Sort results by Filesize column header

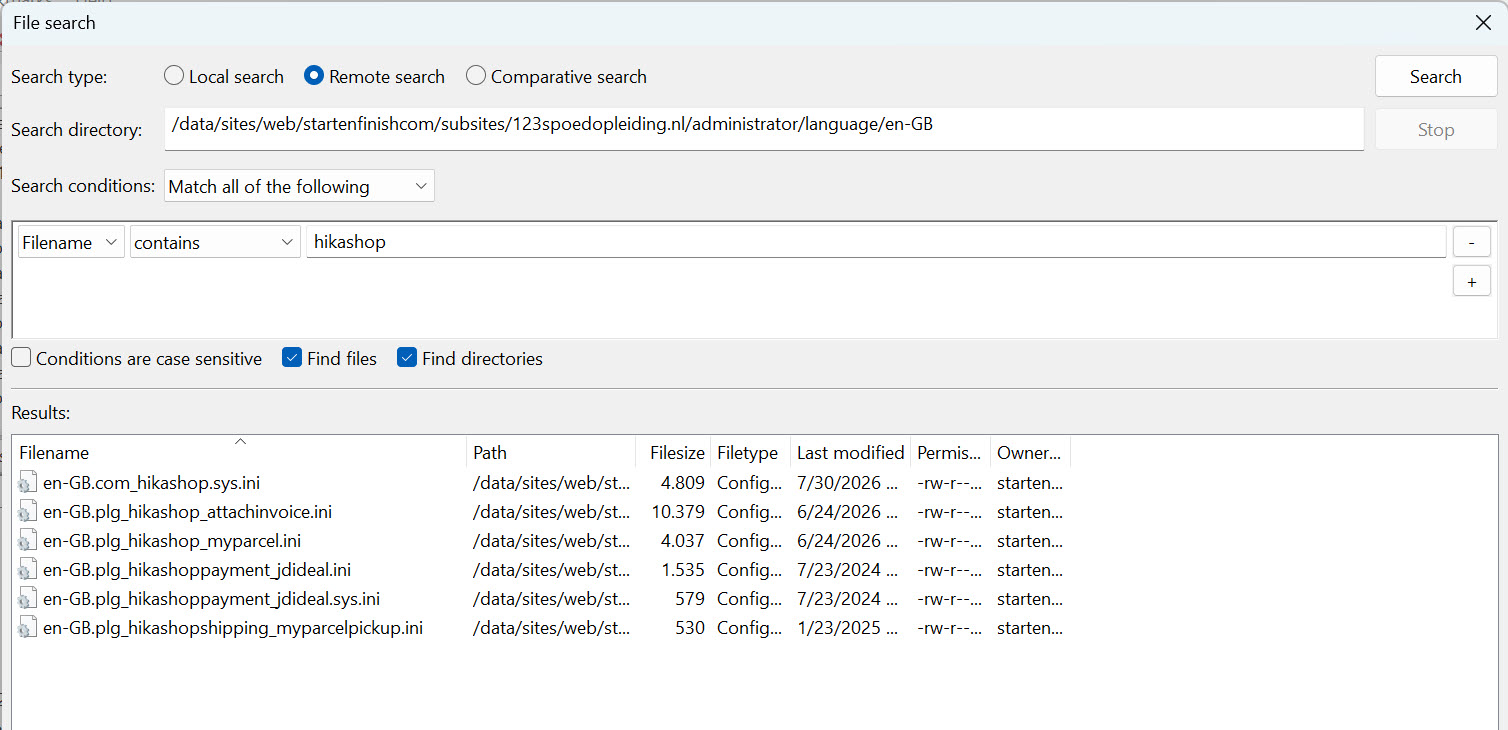click(x=673, y=453)
